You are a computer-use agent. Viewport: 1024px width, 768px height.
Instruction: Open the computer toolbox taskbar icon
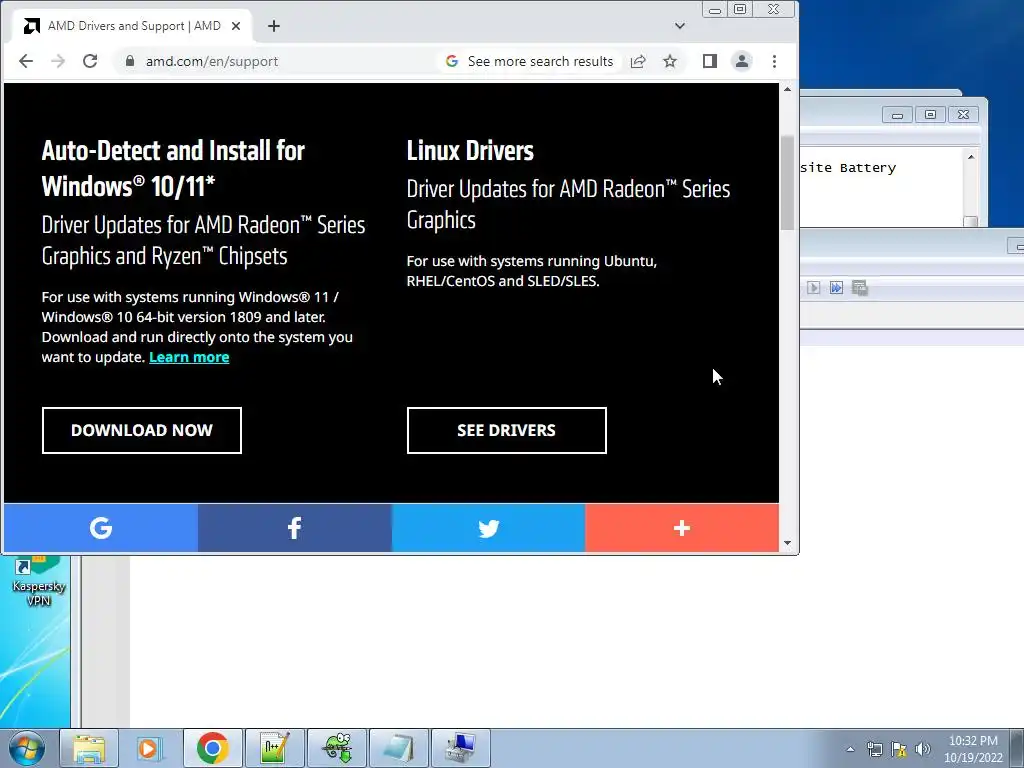pos(460,748)
